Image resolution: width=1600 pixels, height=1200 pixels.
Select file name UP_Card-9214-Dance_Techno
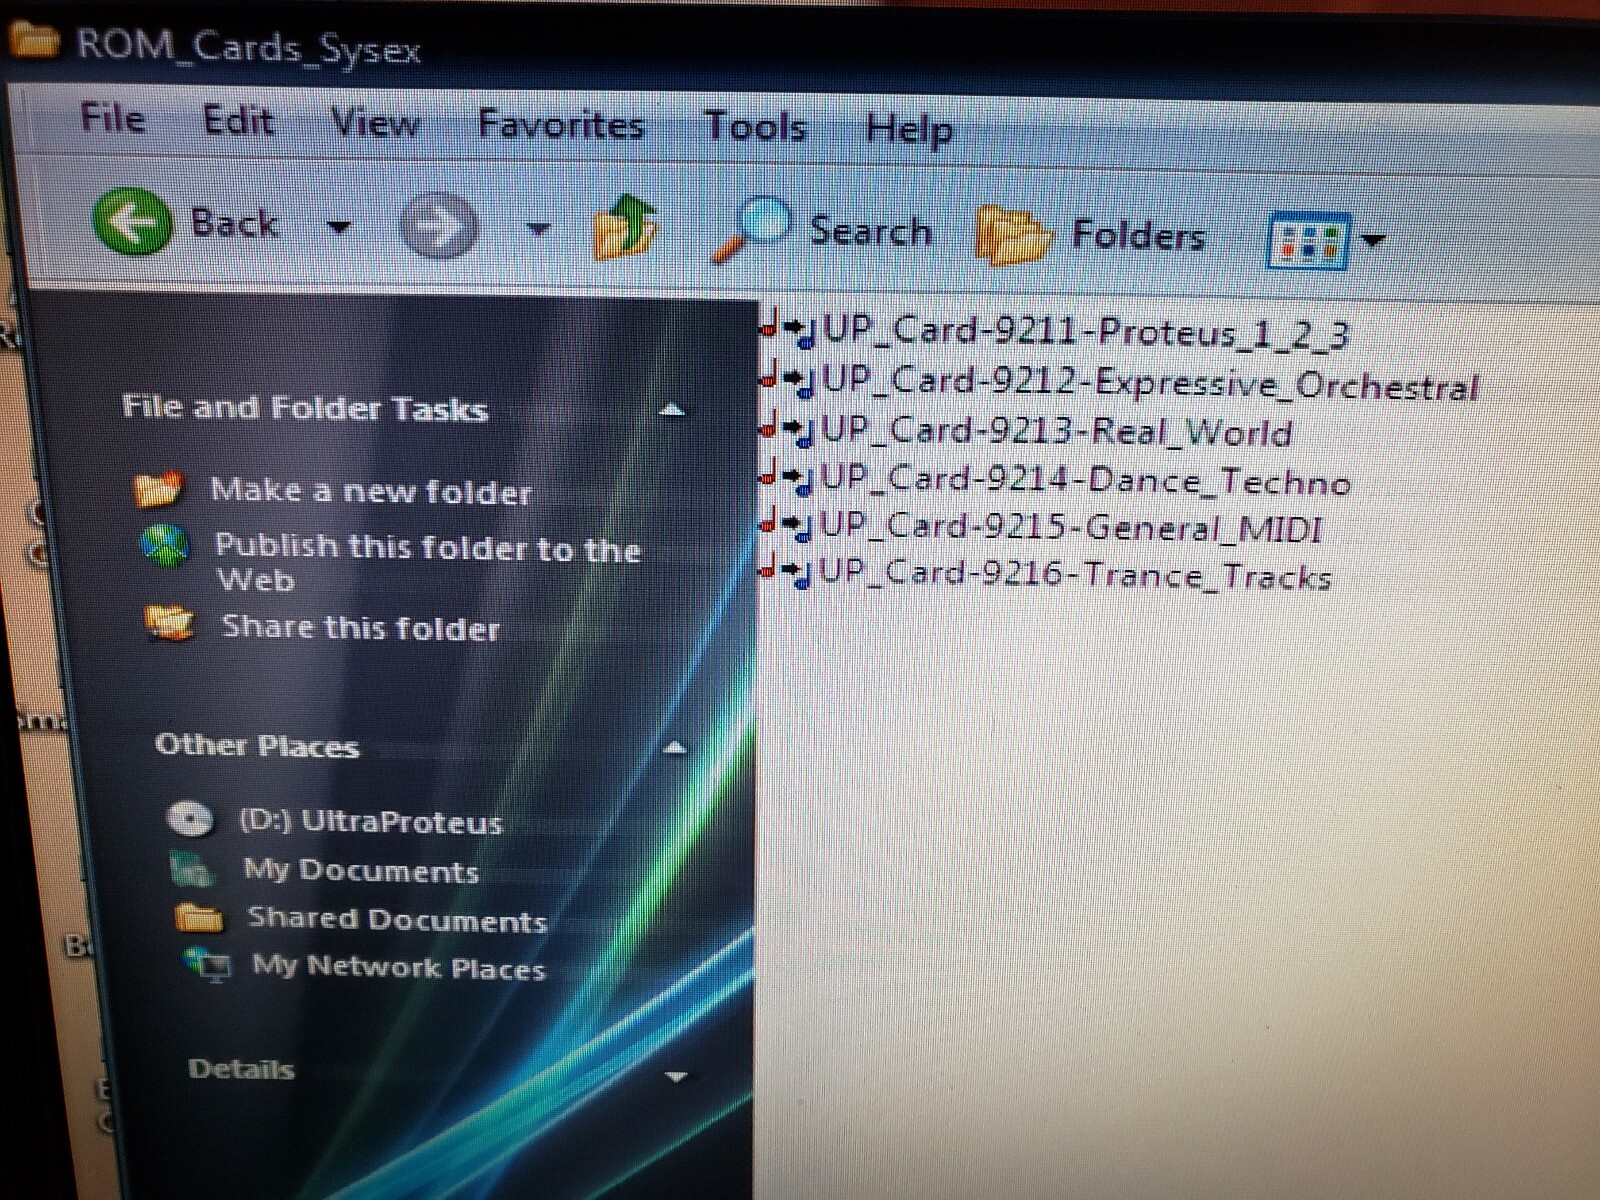click(x=1086, y=480)
